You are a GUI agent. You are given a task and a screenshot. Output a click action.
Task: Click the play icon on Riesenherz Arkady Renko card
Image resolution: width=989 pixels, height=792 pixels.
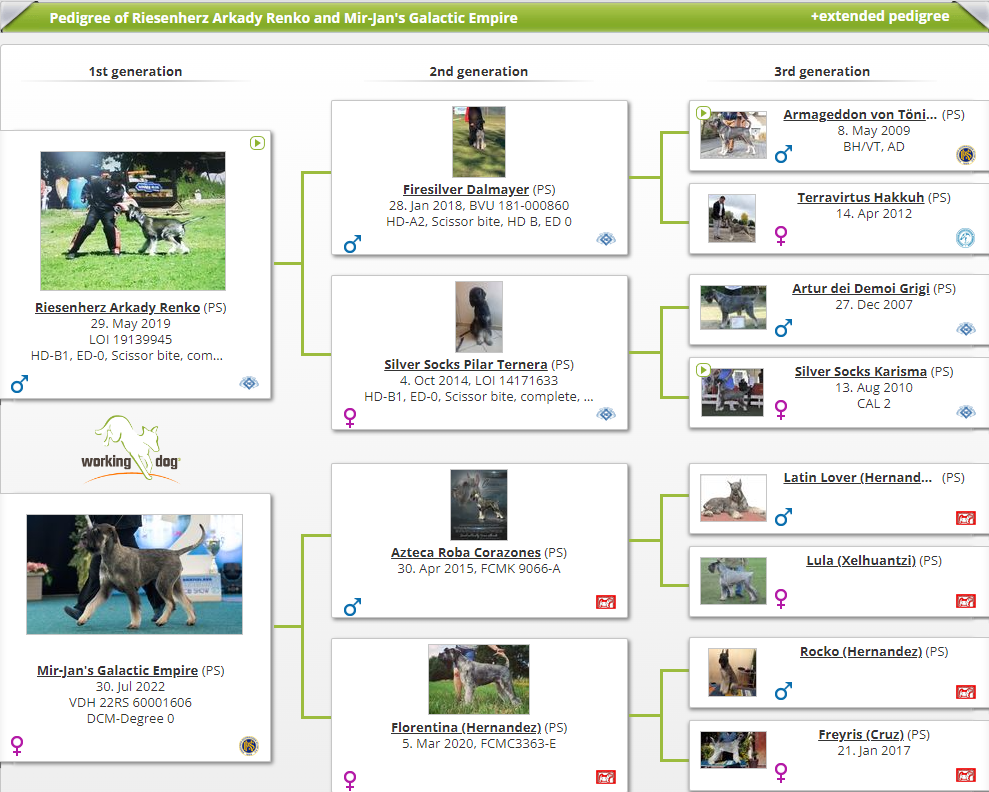pyautogui.click(x=257, y=143)
